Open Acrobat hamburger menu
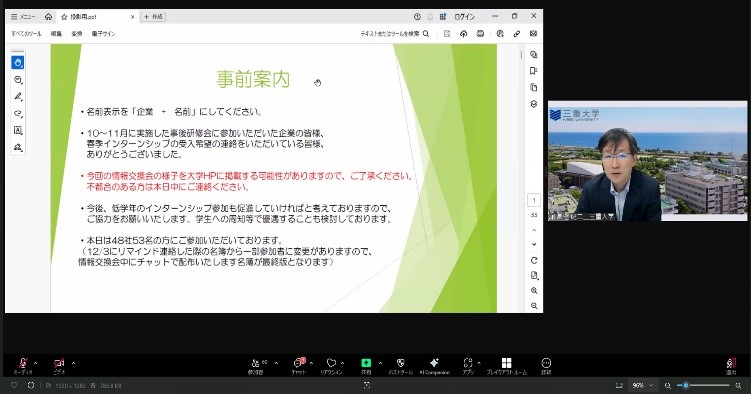 23,17
